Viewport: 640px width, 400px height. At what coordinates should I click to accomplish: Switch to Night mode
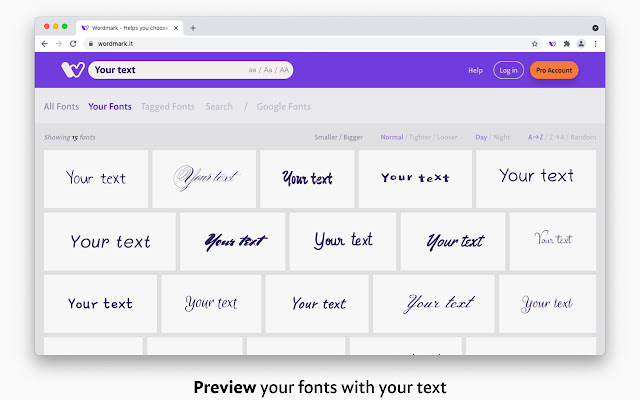502,137
